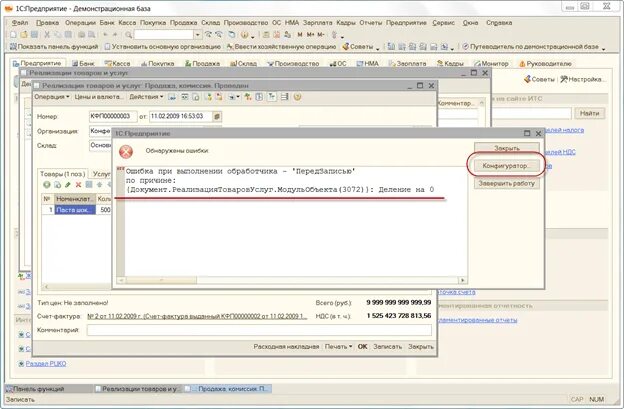This screenshot has width=624, height=409.
Task: Open the calculator icon in main toolbar
Action: [266, 35]
